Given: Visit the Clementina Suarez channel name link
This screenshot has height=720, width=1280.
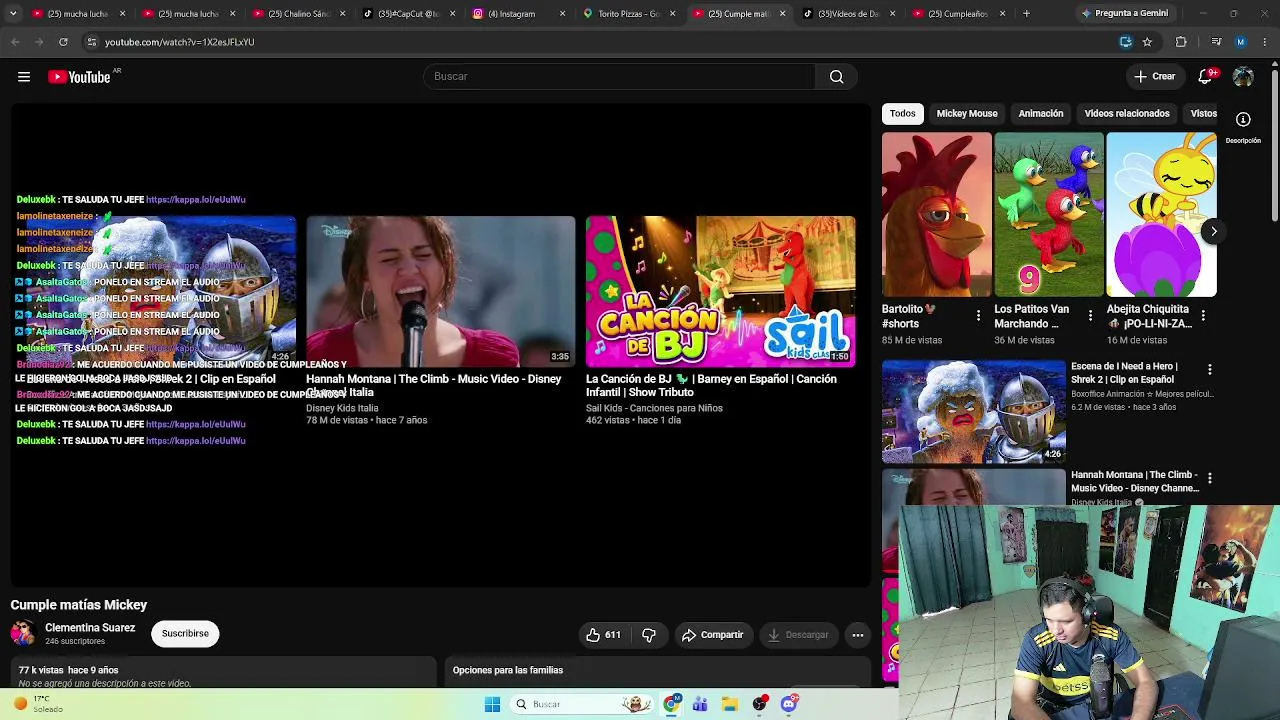Looking at the screenshot, I should 90,628.
